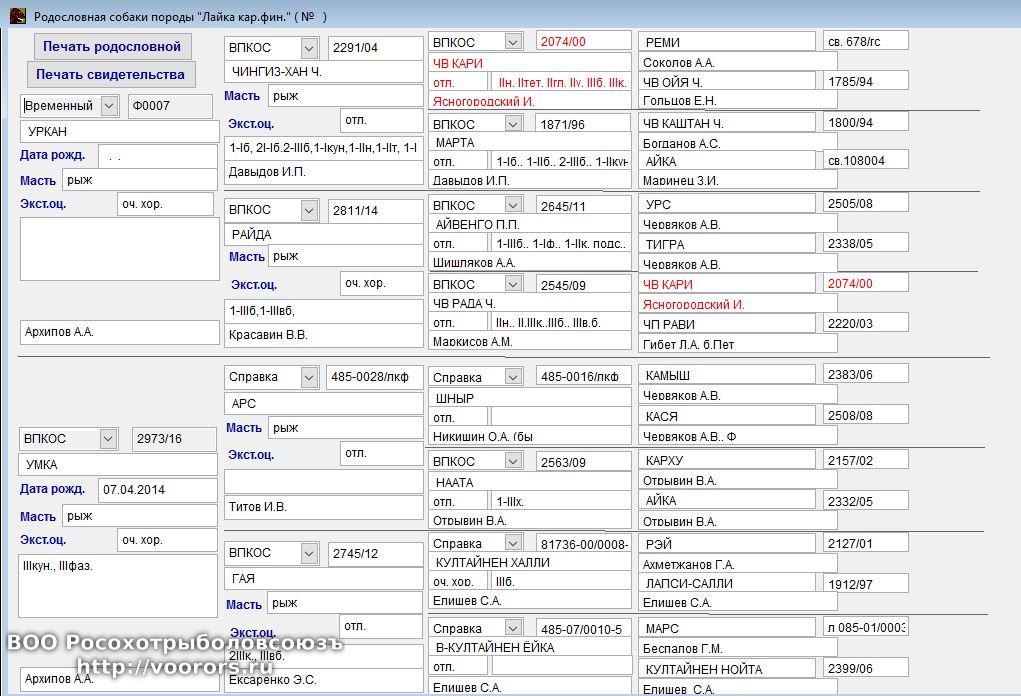Click the empty Дата рожд. field under УРКАН

tap(157, 157)
